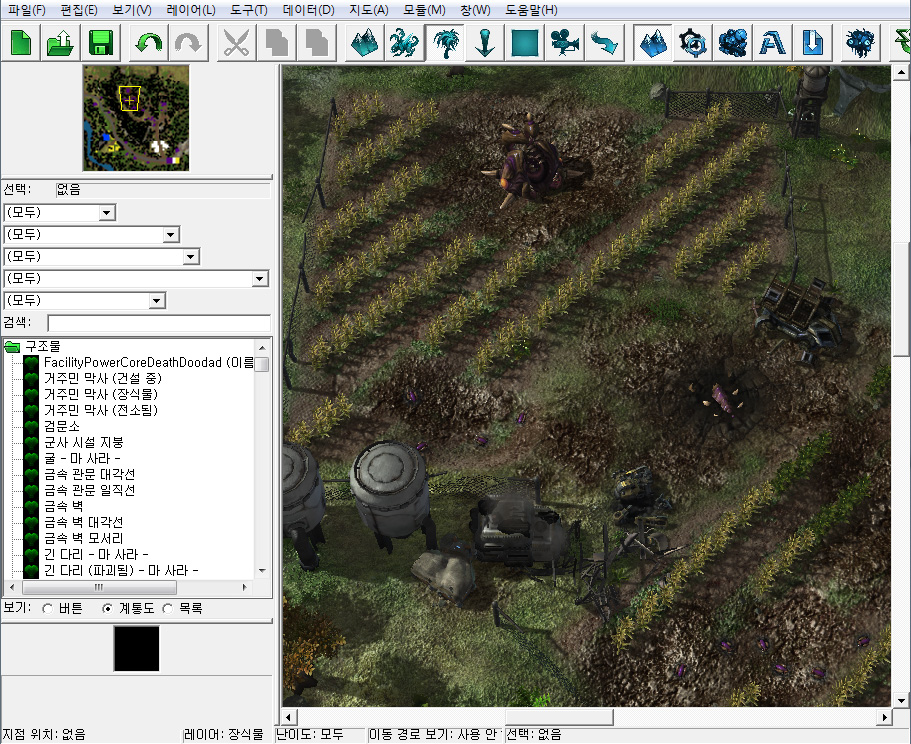
Task: Select the 계통도 view radio button
Action: pos(107,609)
